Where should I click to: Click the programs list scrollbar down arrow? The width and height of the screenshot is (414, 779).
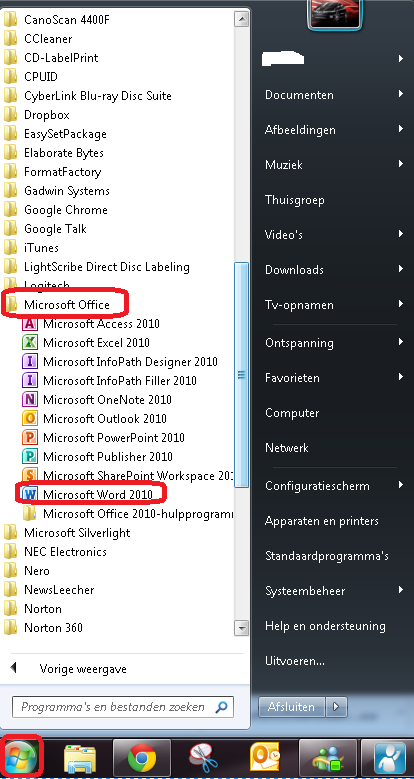(x=242, y=627)
